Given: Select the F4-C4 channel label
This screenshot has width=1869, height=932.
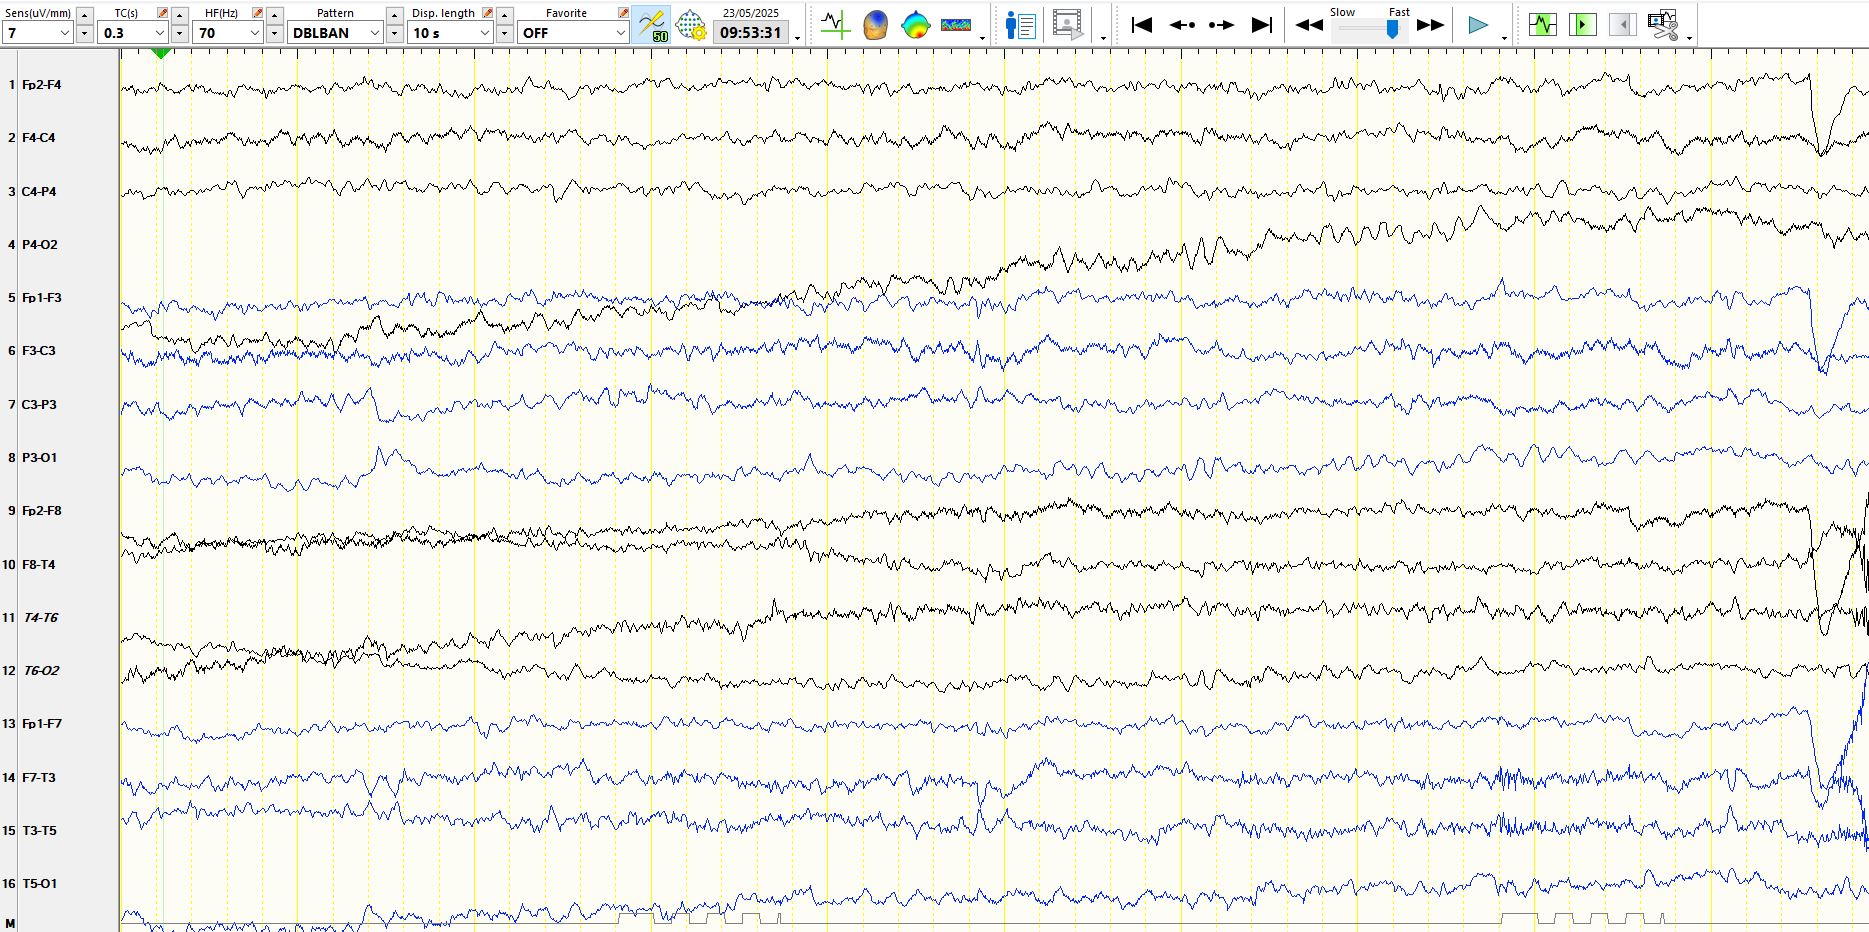Looking at the screenshot, I should (x=38, y=138).
